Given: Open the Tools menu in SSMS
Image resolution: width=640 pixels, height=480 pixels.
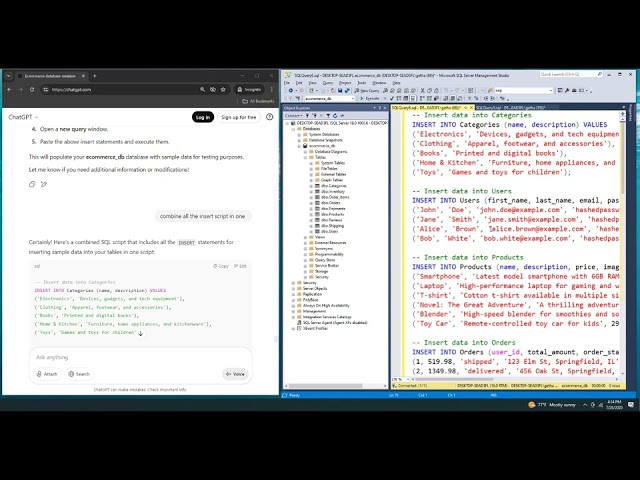Looking at the screenshot, I should coord(362,82).
